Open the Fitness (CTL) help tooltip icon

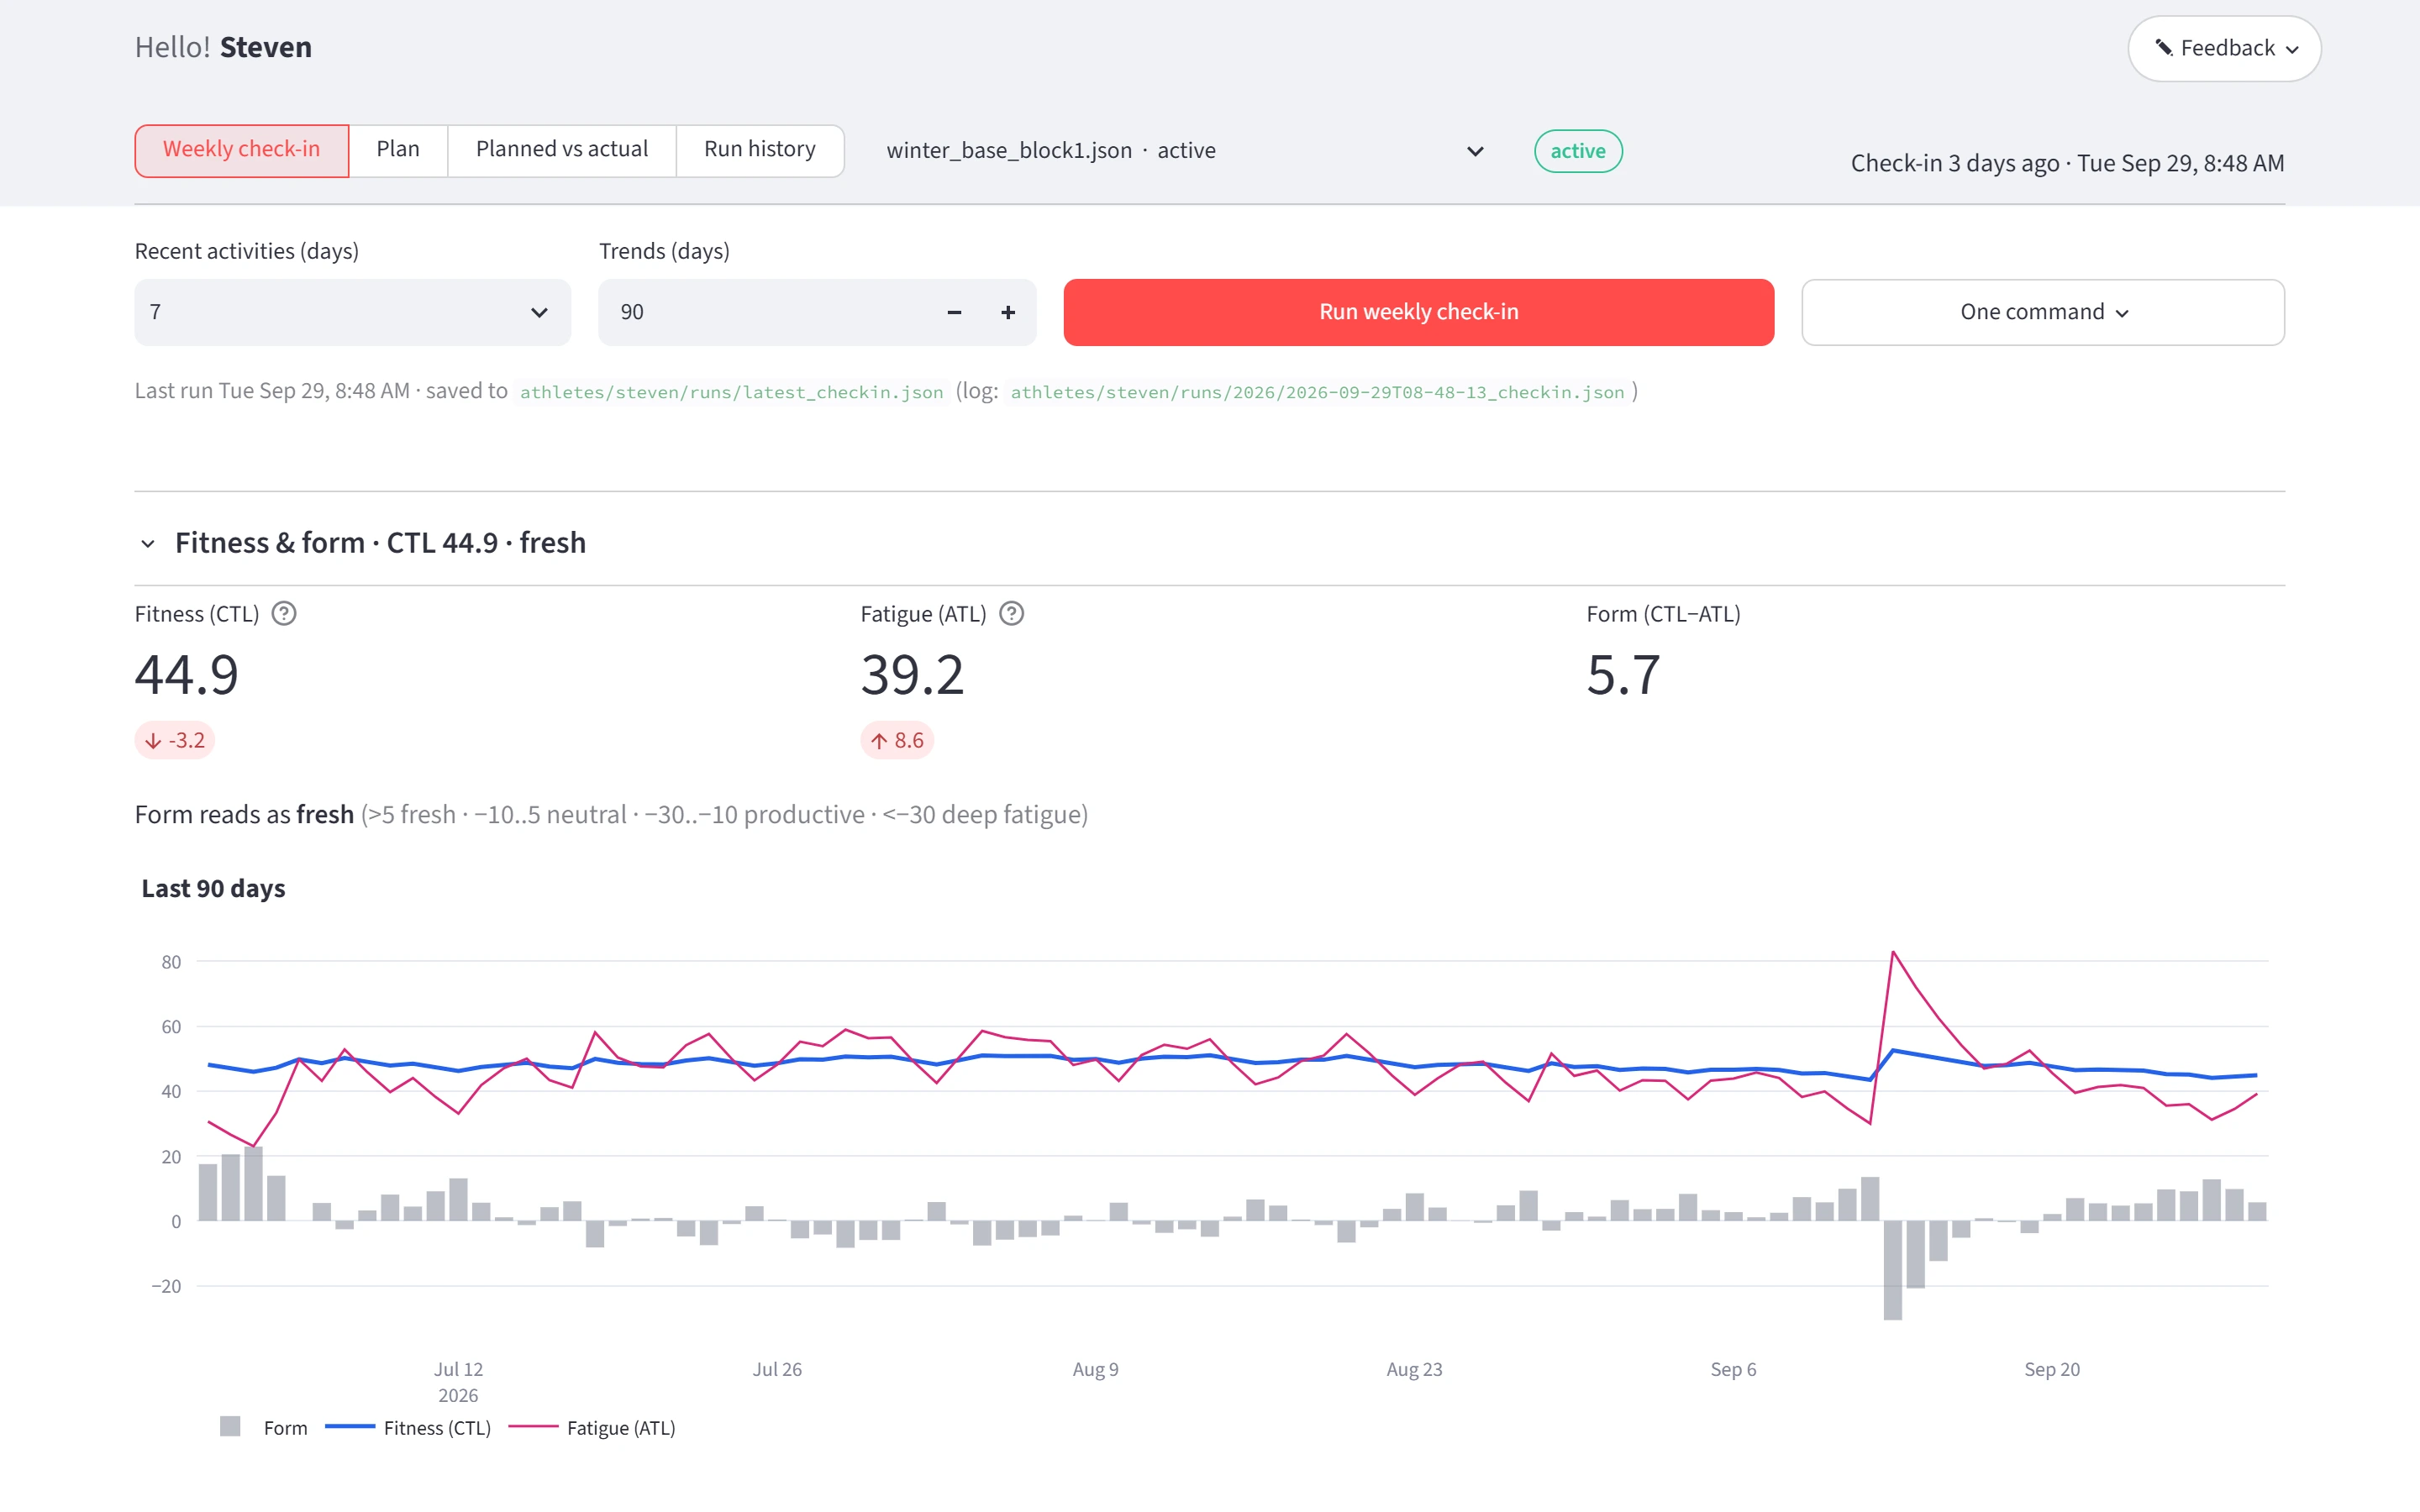coord(284,614)
